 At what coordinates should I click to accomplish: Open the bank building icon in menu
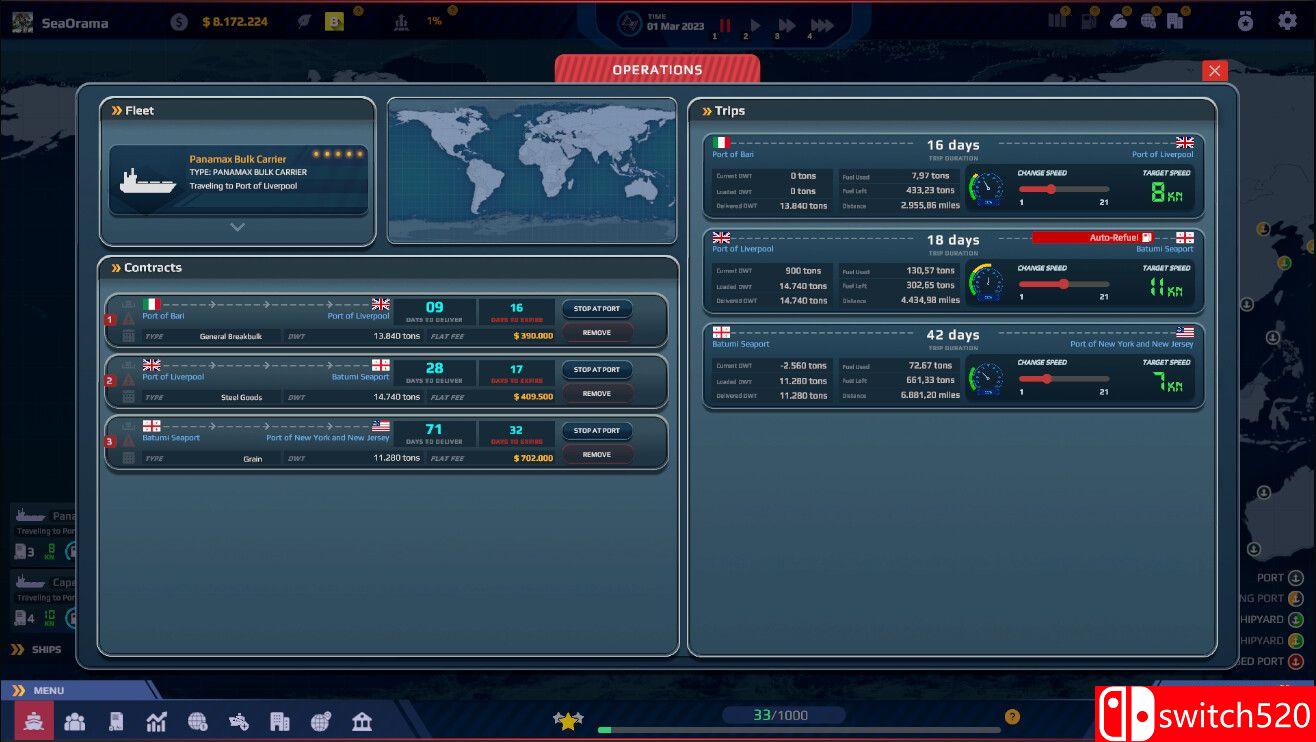[362, 721]
